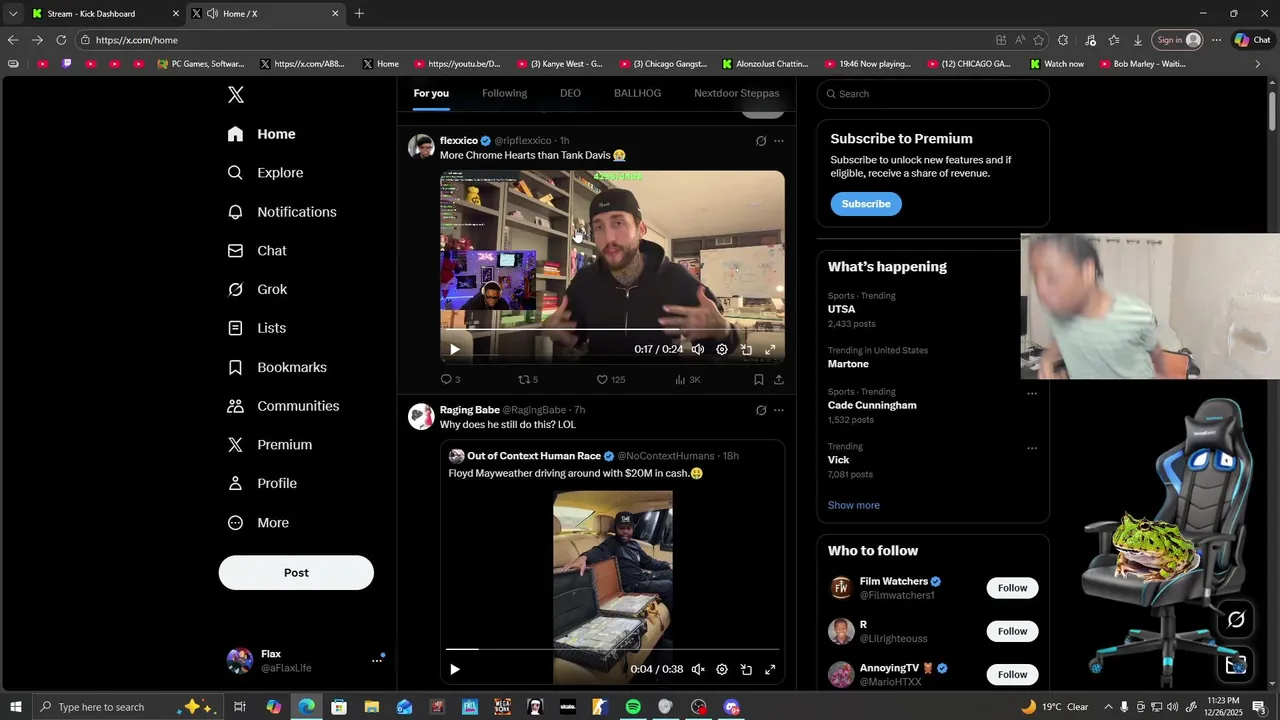The image size is (1280, 720).
Task: Switch to the Nextdoor Steppas tab
Action: (x=737, y=93)
